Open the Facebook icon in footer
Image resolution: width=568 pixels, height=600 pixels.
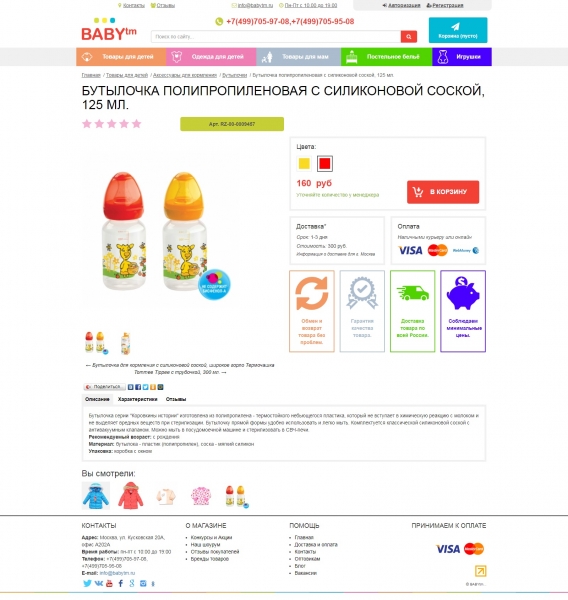(x=121, y=583)
